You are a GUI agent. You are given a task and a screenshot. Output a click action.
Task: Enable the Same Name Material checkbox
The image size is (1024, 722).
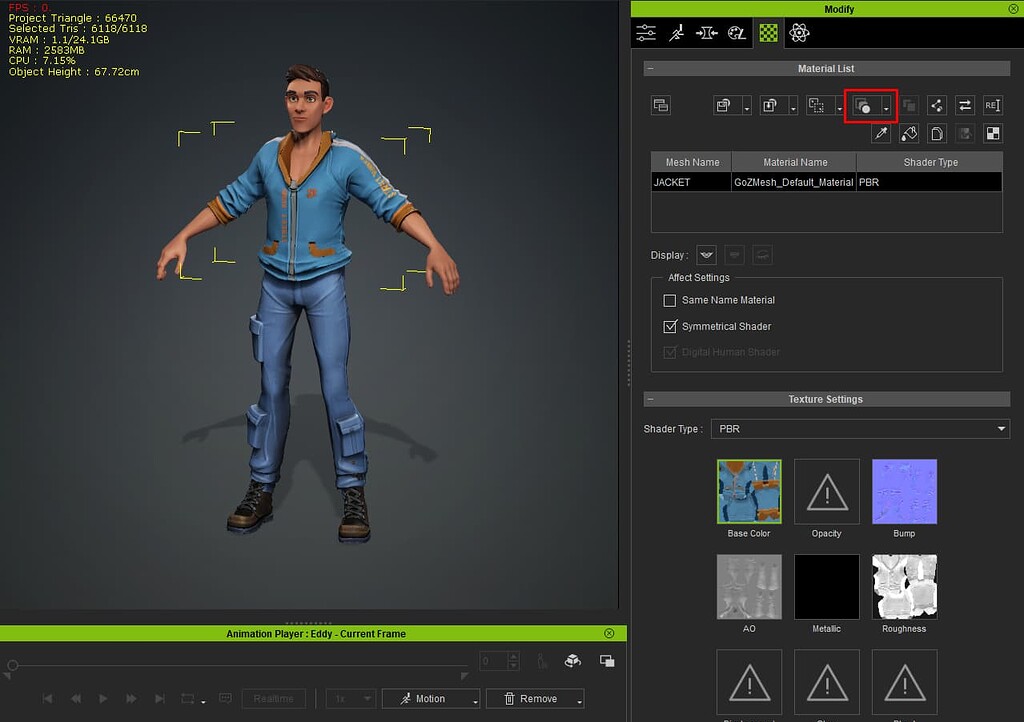pyautogui.click(x=669, y=300)
